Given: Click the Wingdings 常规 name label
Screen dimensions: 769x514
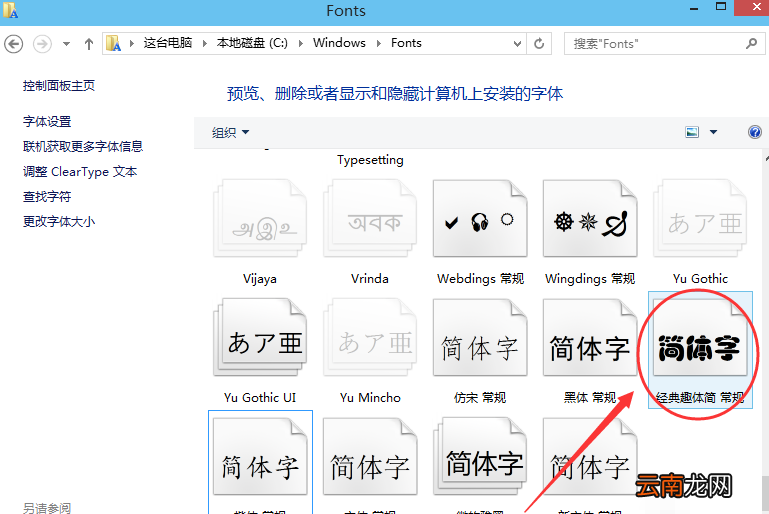Looking at the screenshot, I should [590, 279].
